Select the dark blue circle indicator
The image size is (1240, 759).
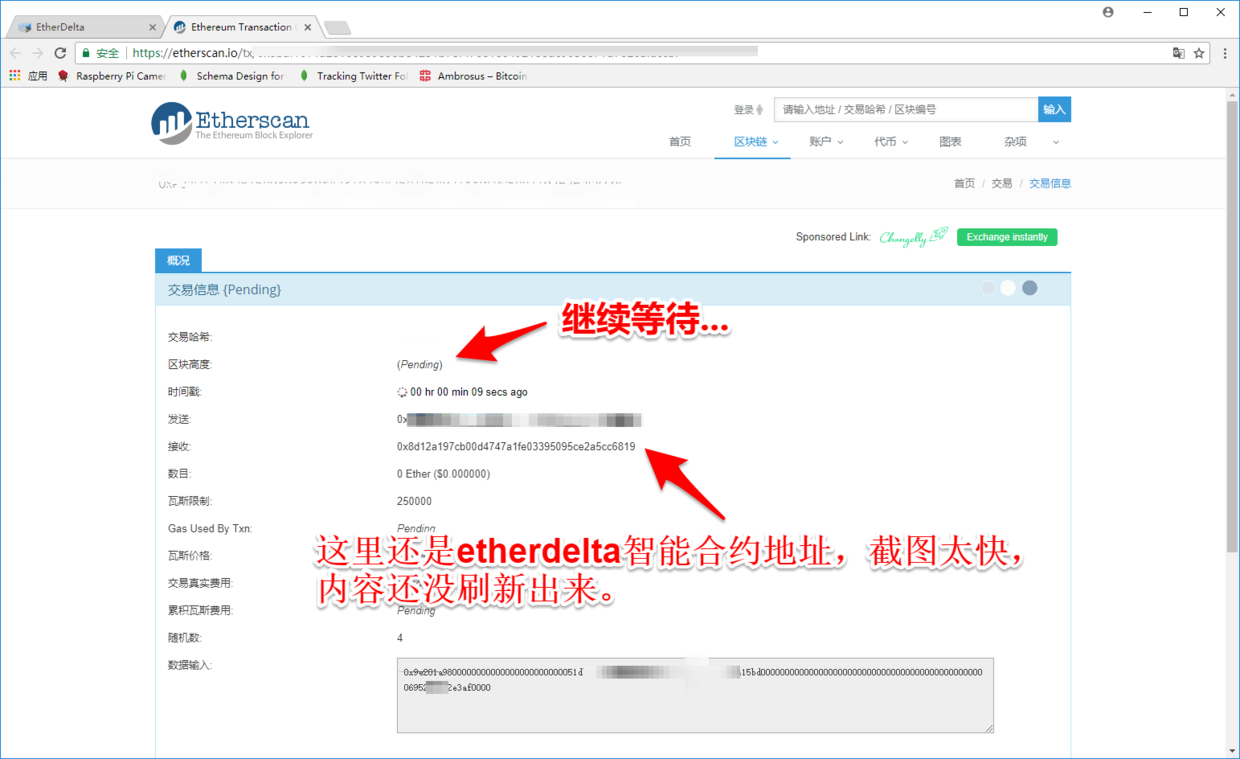1029,288
